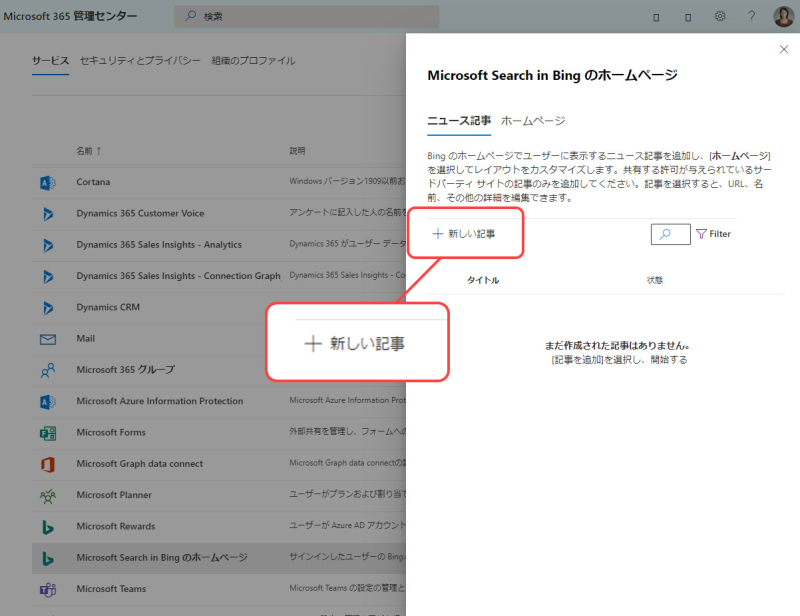Screen dimensions: 800x616
Task: Open Dynamics 365 Sales Insights - Connection Graph
Action: pyautogui.click(x=179, y=276)
